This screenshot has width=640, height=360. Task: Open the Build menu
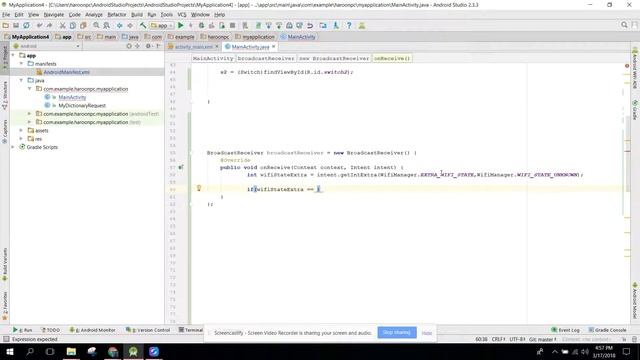[x=137, y=15]
